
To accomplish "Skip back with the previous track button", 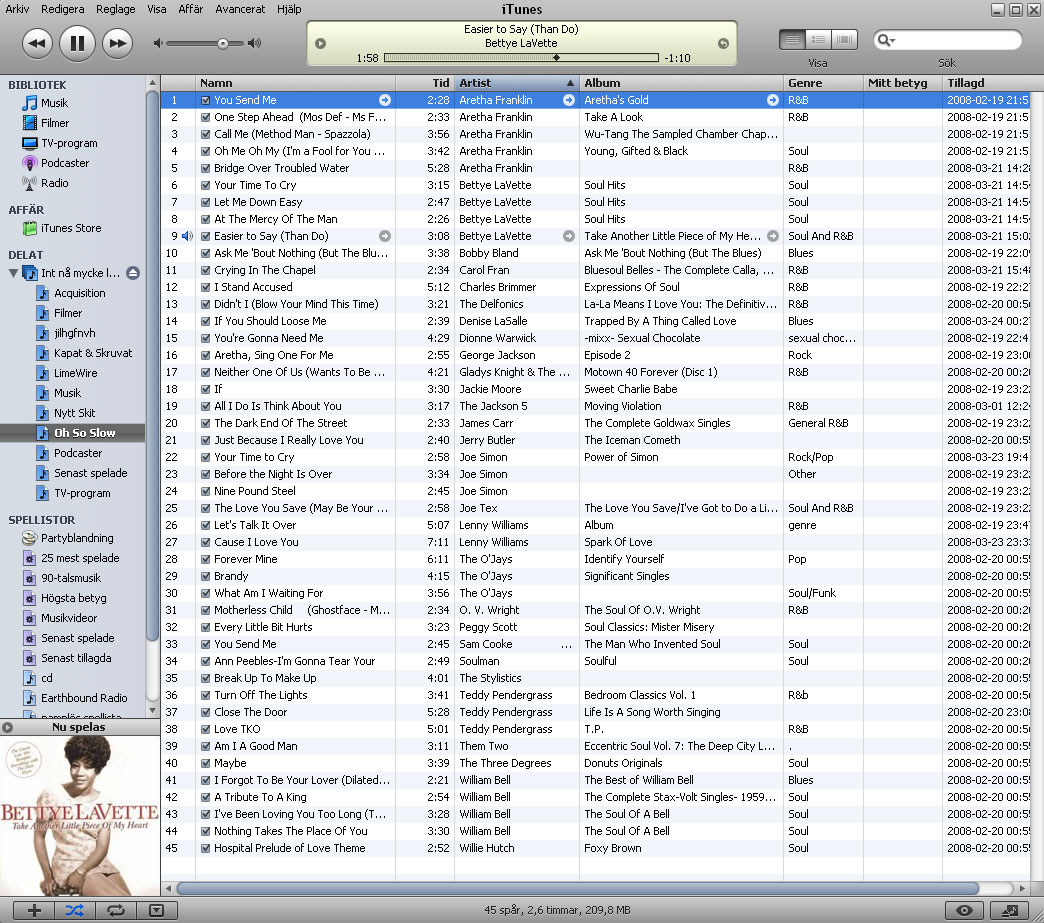I will point(37,44).
